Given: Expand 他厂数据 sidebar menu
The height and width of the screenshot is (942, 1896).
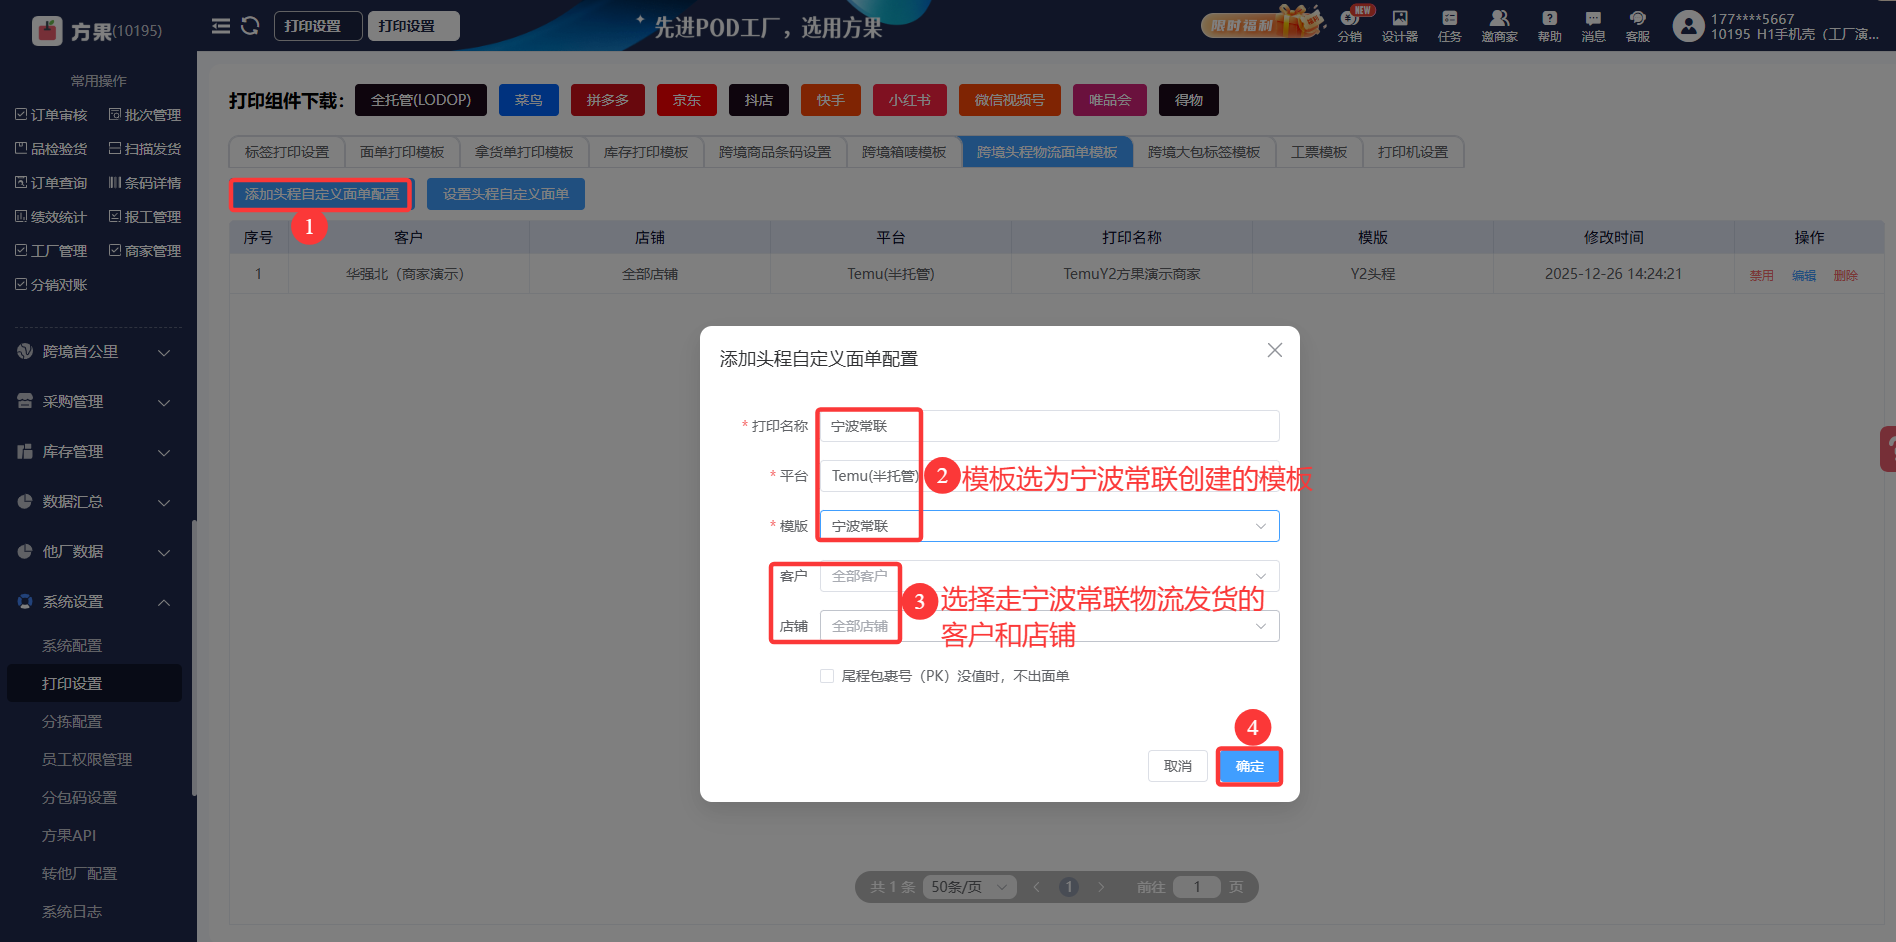Looking at the screenshot, I should [95, 552].
